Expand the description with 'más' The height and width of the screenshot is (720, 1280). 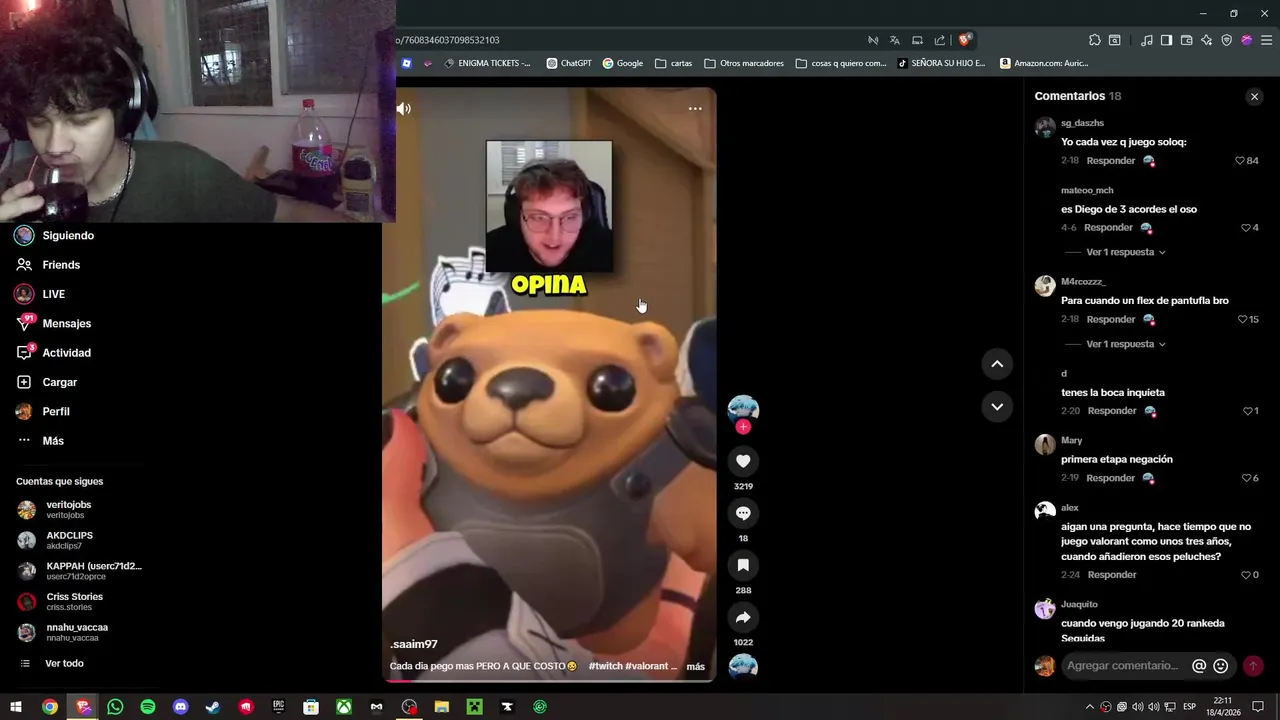click(x=695, y=667)
